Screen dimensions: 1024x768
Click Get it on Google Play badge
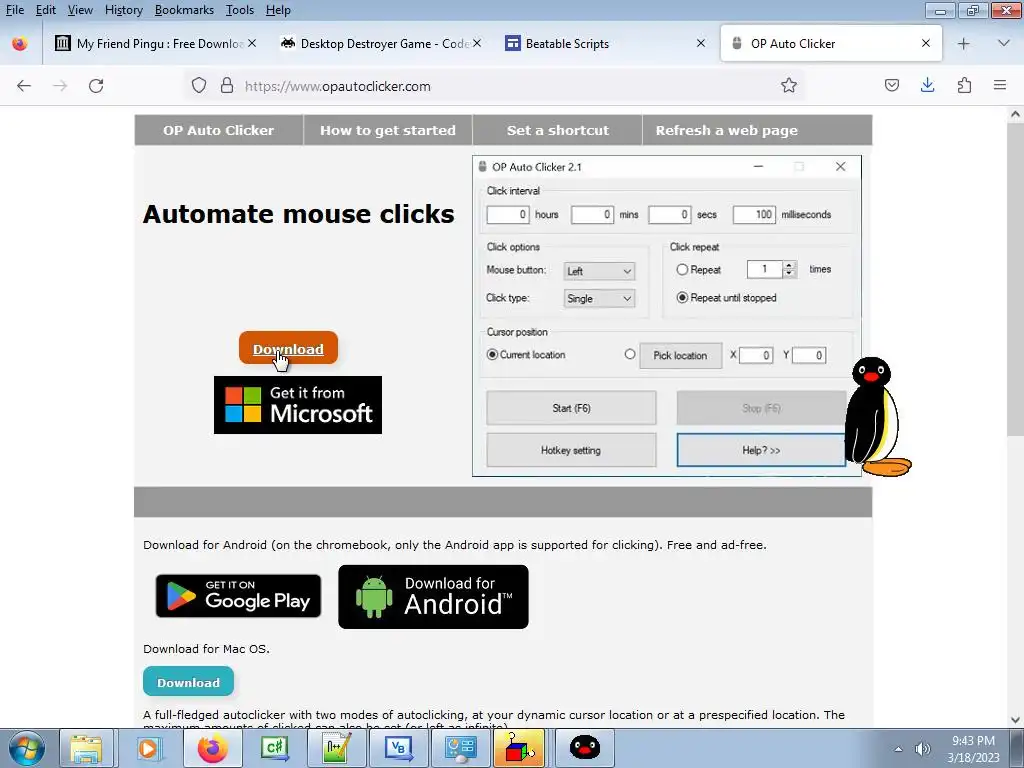click(x=238, y=596)
